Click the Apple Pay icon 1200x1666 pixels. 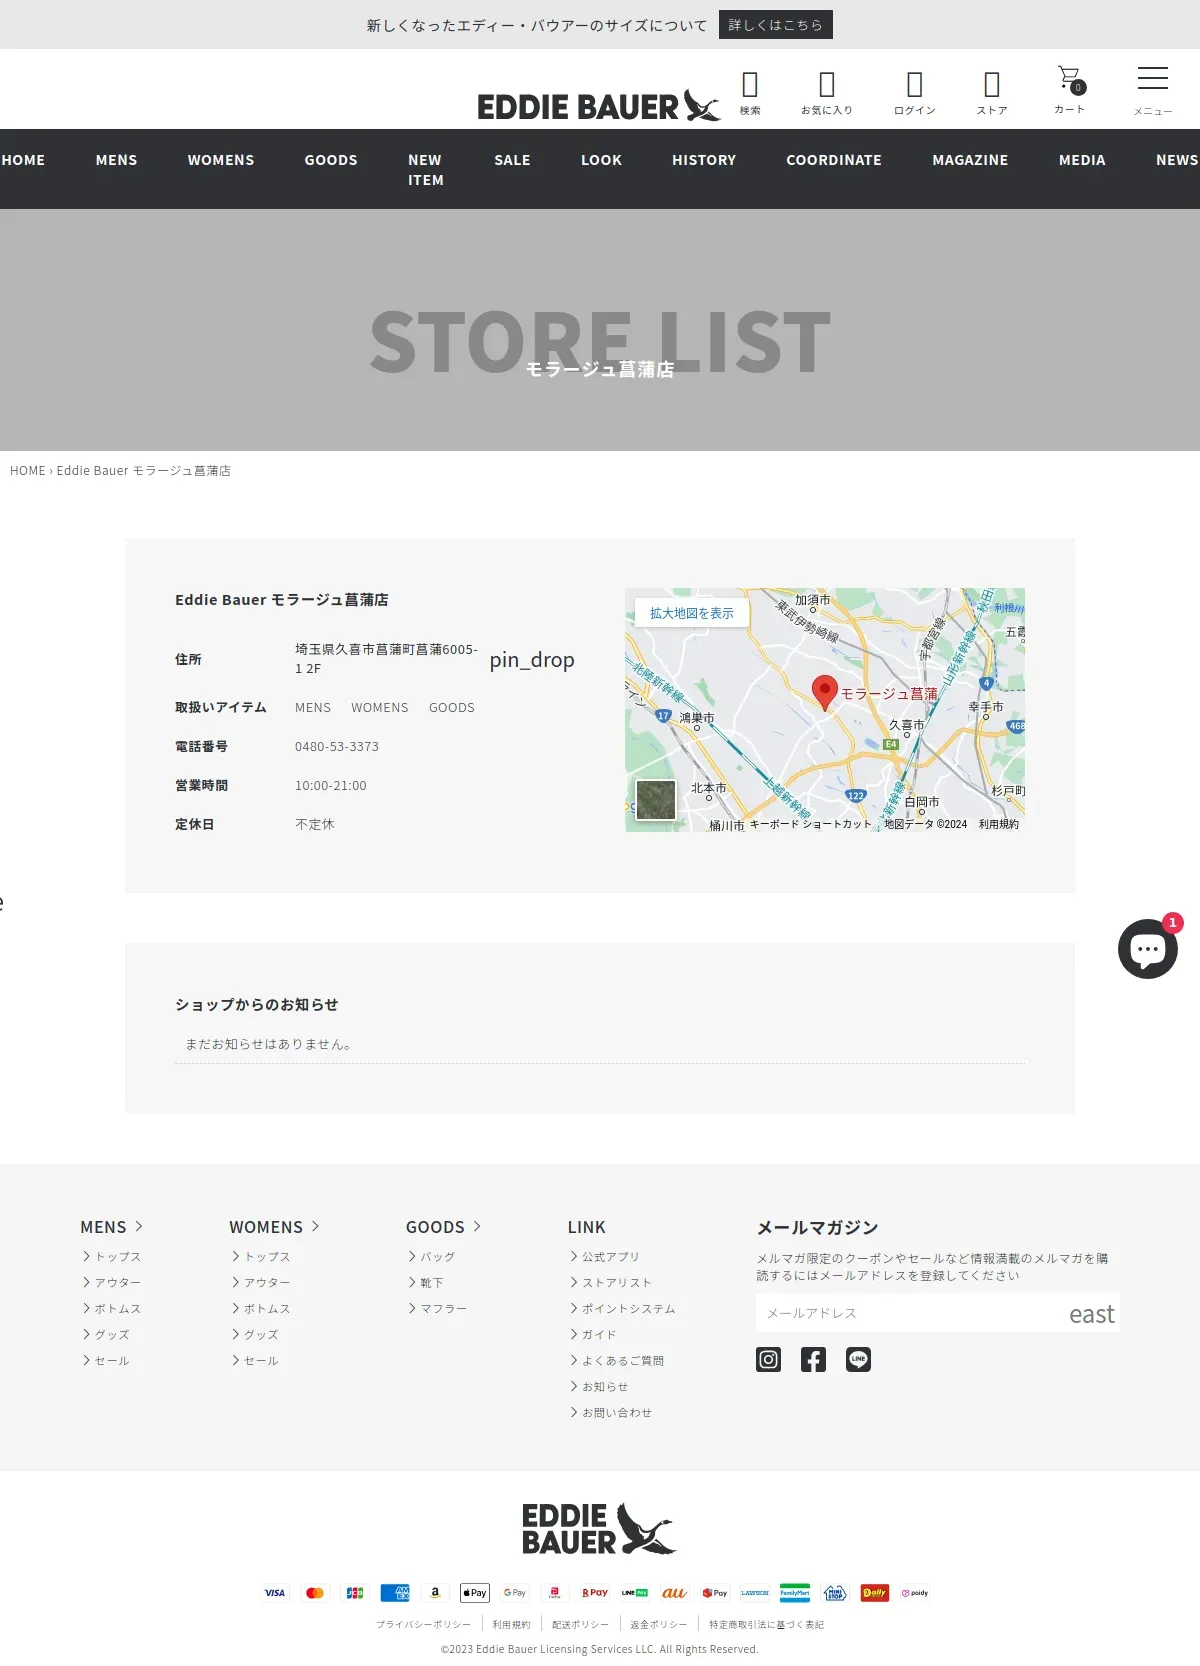coord(475,1593)
